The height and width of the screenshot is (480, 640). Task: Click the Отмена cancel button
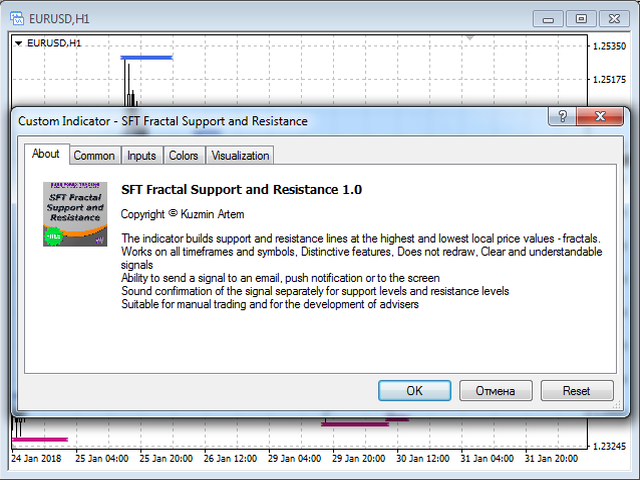(496, 391)
